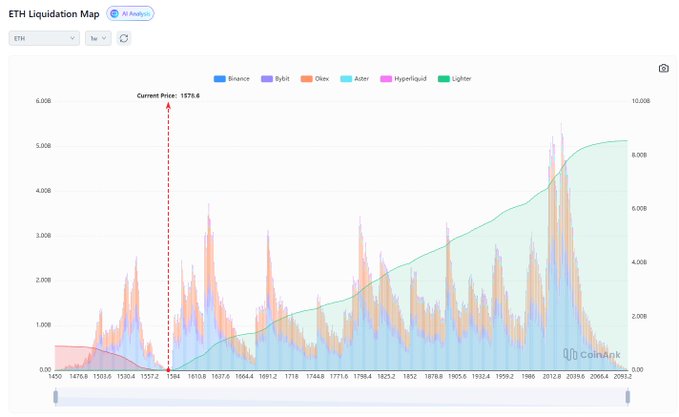Image resolution: width=679 pixels, height=417 pixels.
Task: Toggle Aster series in legend
Action: point(355,79)
